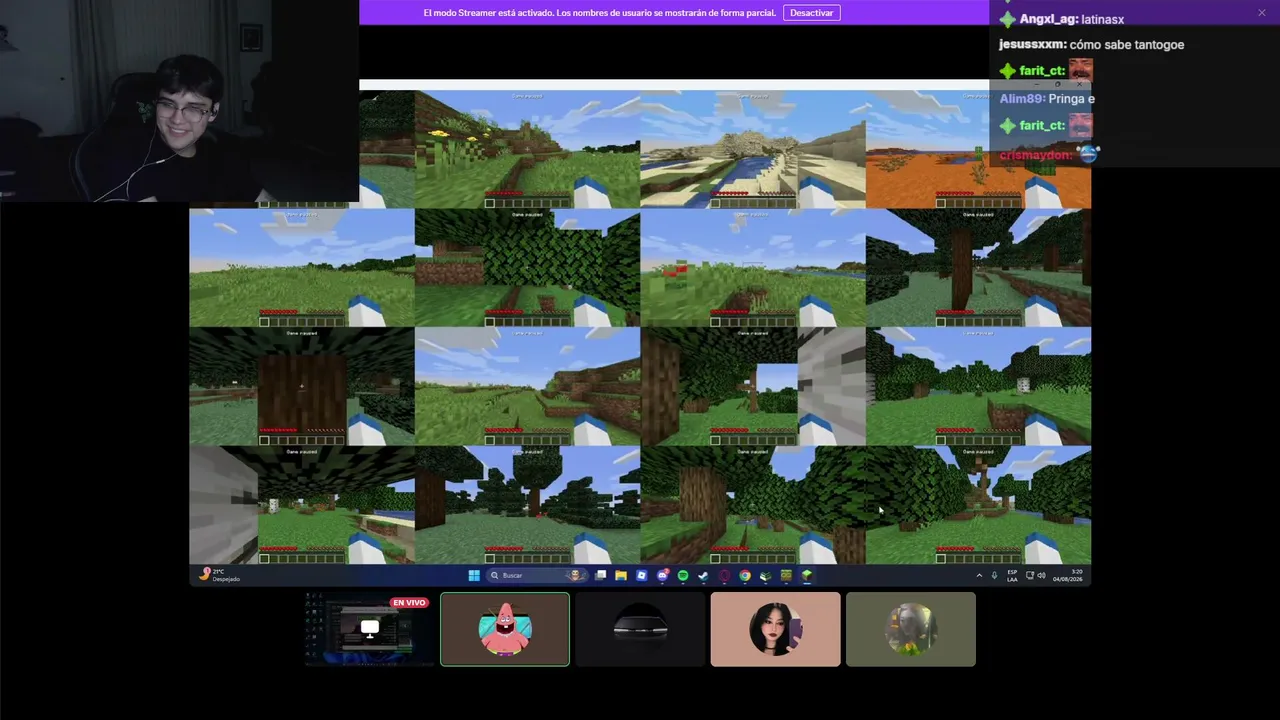
Task: Click username jesussxxm in chat
Action: tap(1032, 45)
